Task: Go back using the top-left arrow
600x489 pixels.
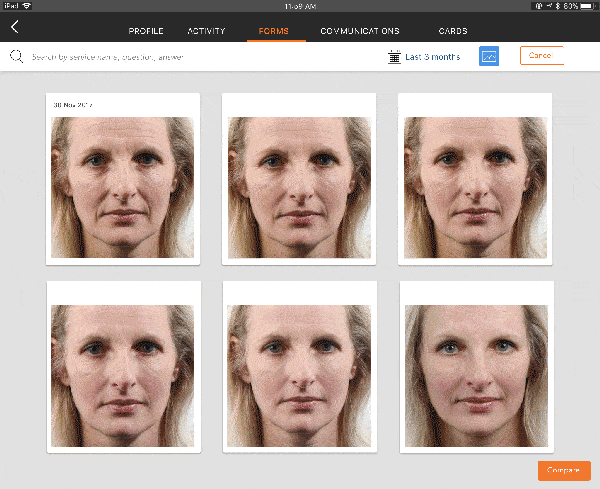Action: (15, 27)
